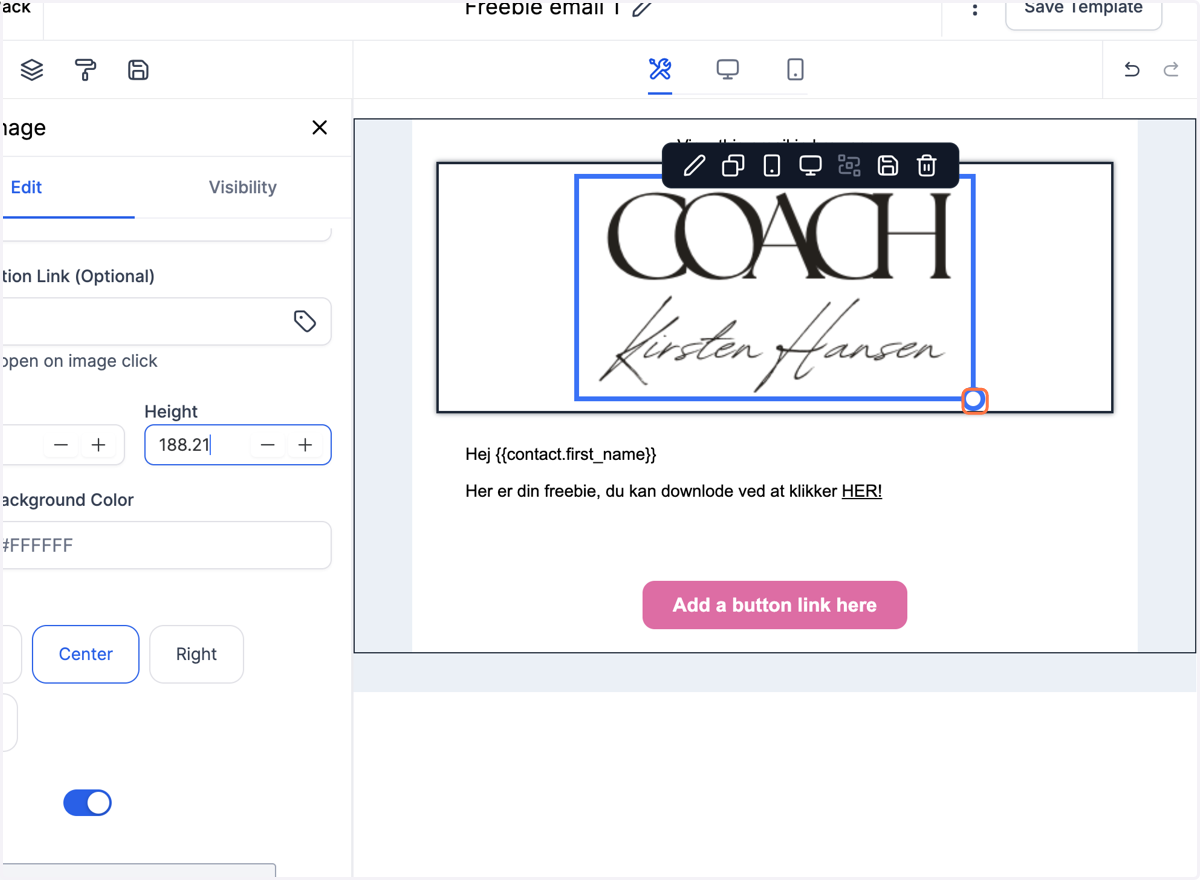Open the layers panel icon
The width and height of the screenshot is (1200, 880).
[32, 70]
